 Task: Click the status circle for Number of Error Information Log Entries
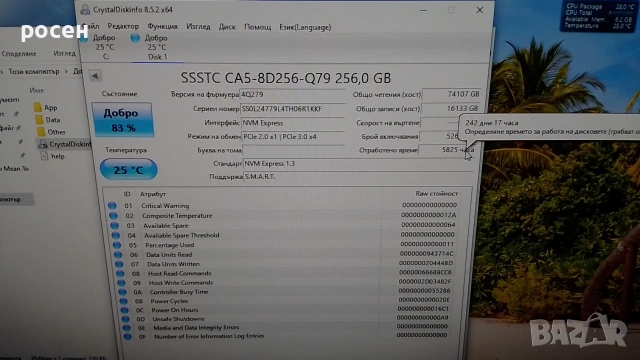[x=128, y=336]
